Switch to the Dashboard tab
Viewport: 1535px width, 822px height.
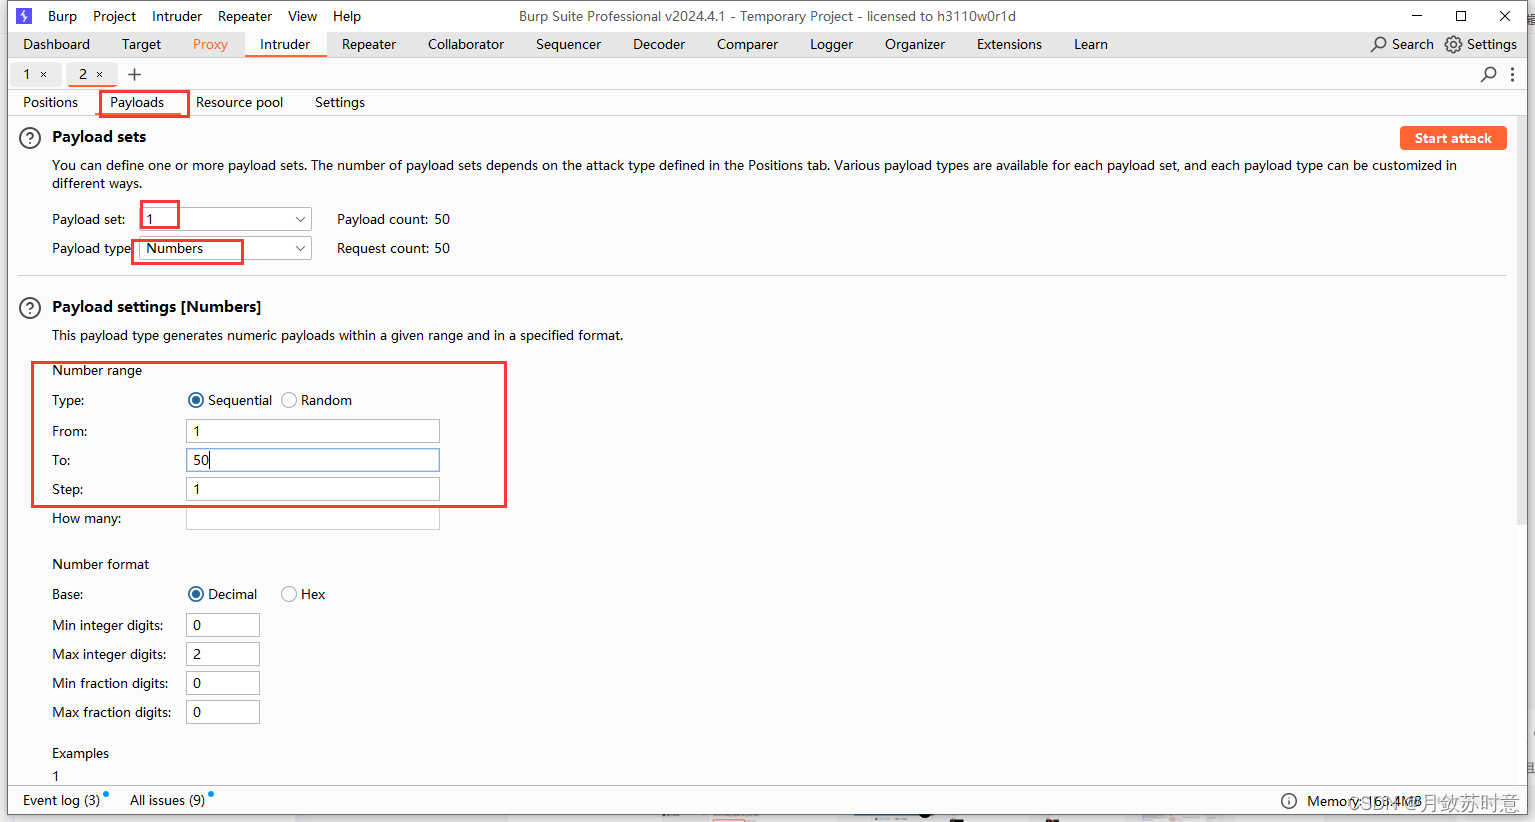[56, 44]
